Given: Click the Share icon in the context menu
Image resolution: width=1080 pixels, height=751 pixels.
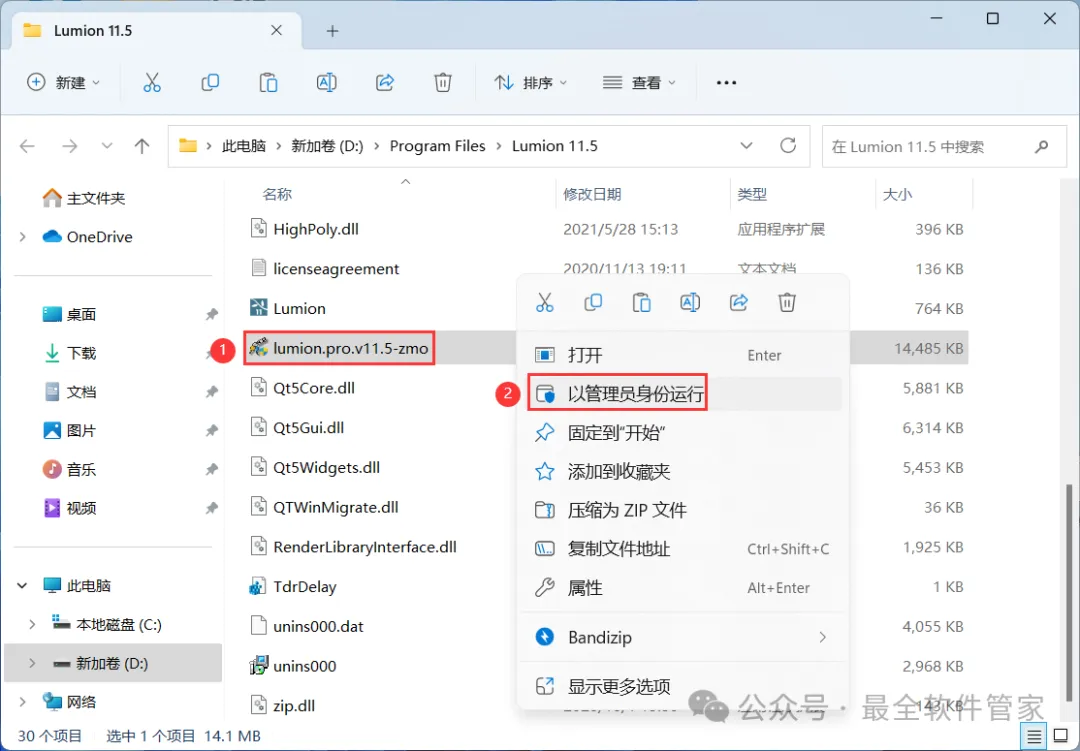Looking at the screenshot, I should point(738,302).
